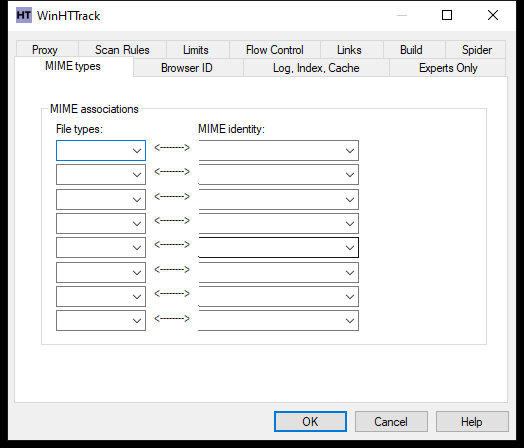Expand sixth File types dropdown arrow
524x448 pixels.
pos(137,273)
